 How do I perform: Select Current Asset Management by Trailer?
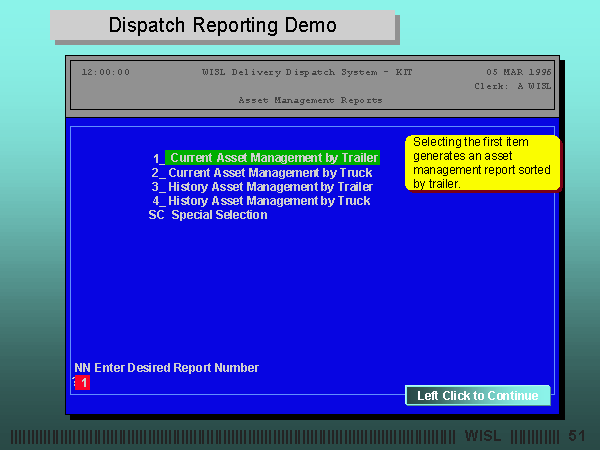[272, 158]
